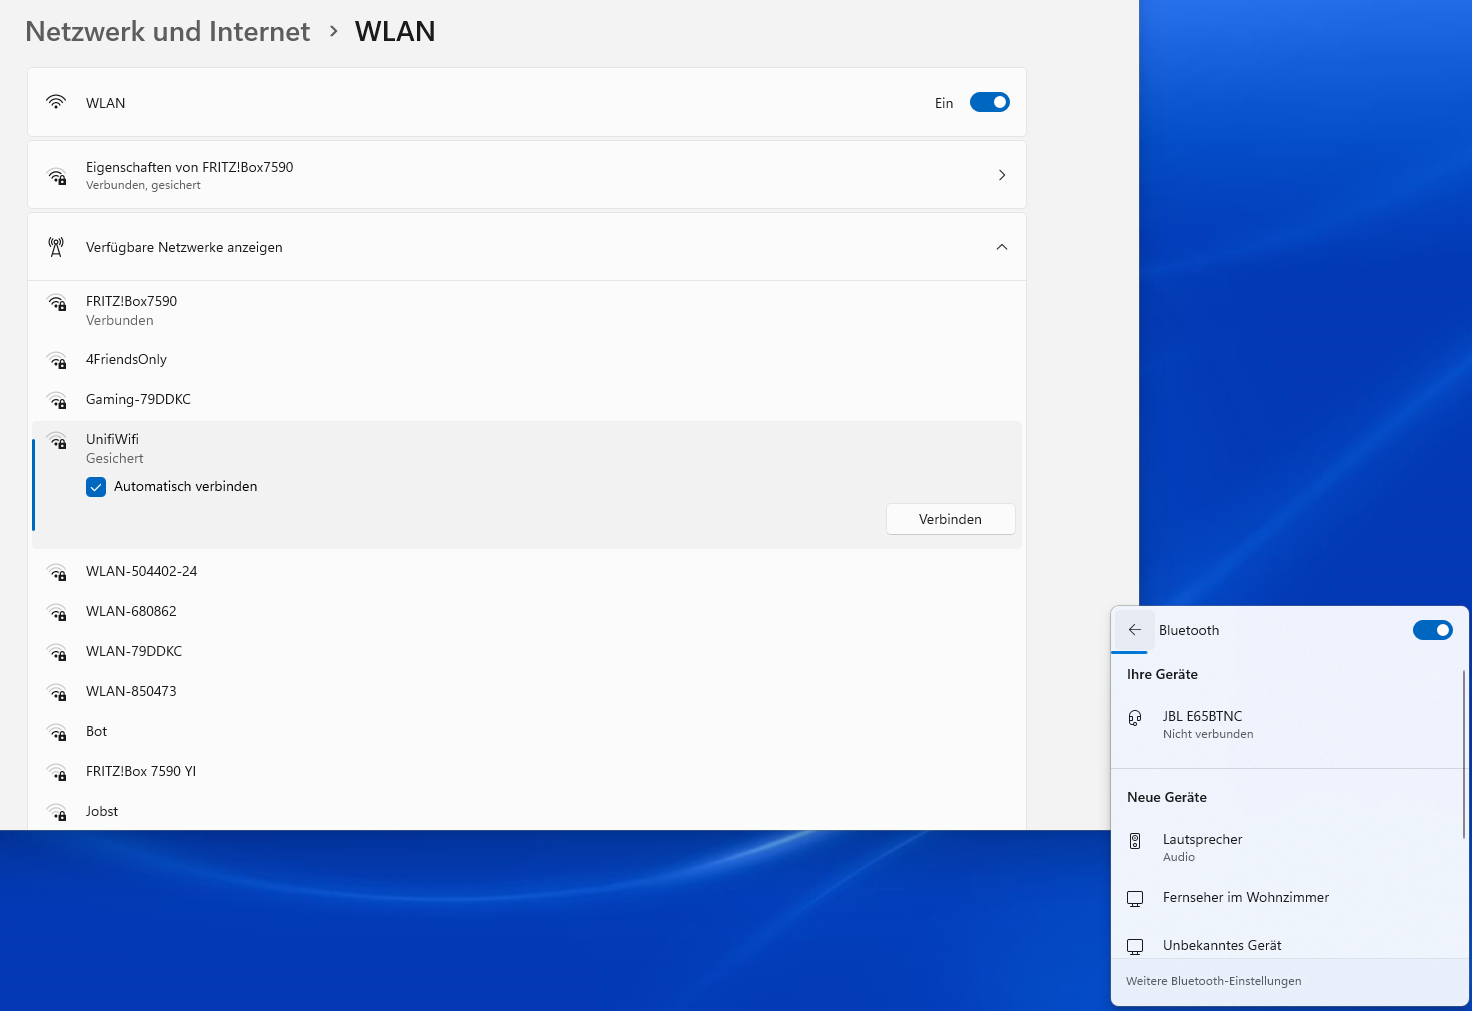This screenshot has height=1011, width=1472.
Task: Click secured wifi icon next to Eigenschaften
Action: pos(57,176)
